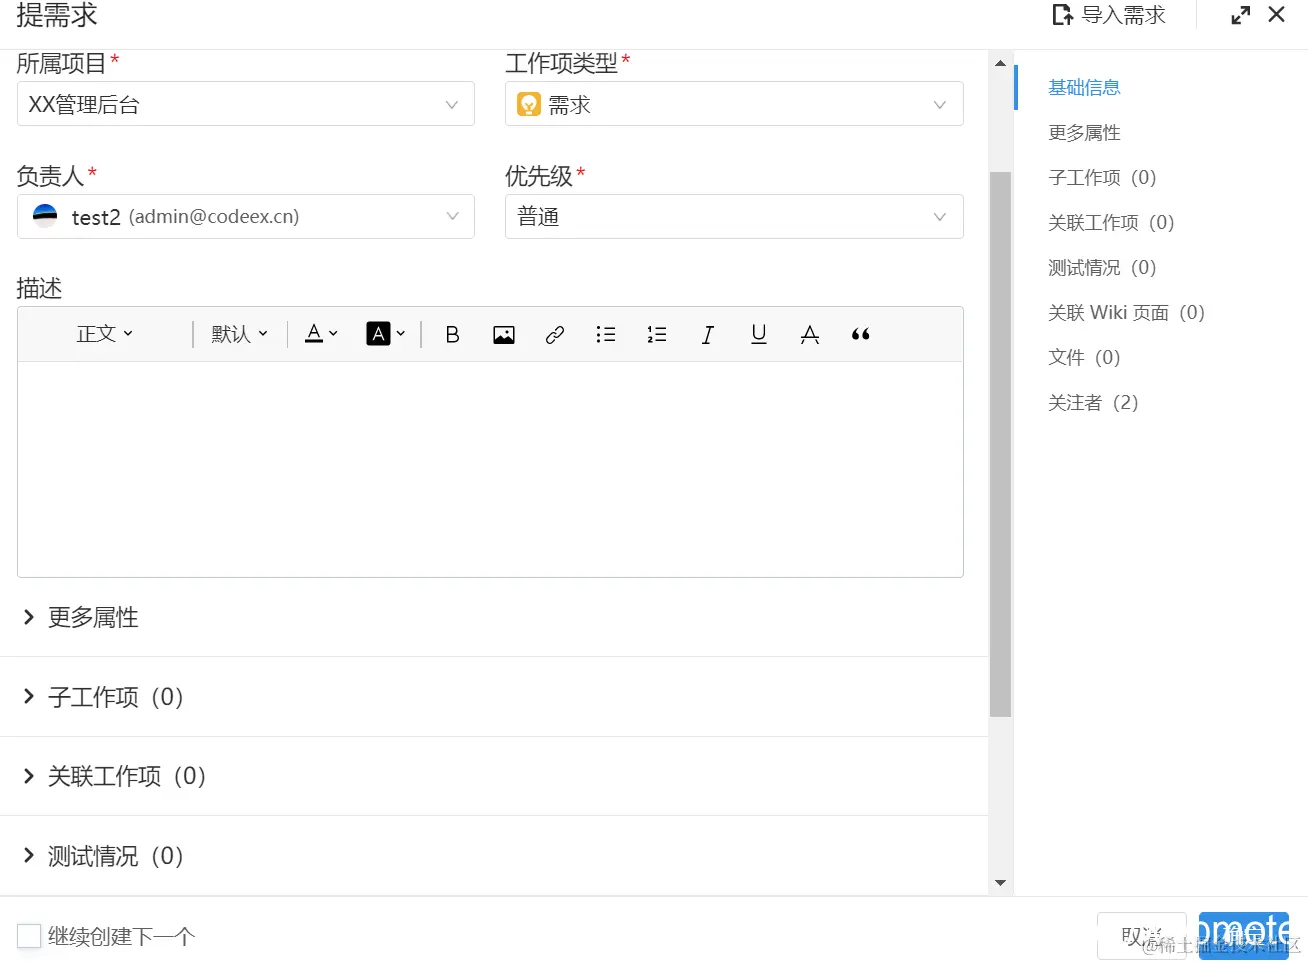Go to 文件 (0) in side navigation
The width and height of the screenshot is (1308, 962).
coord(1084,357)
